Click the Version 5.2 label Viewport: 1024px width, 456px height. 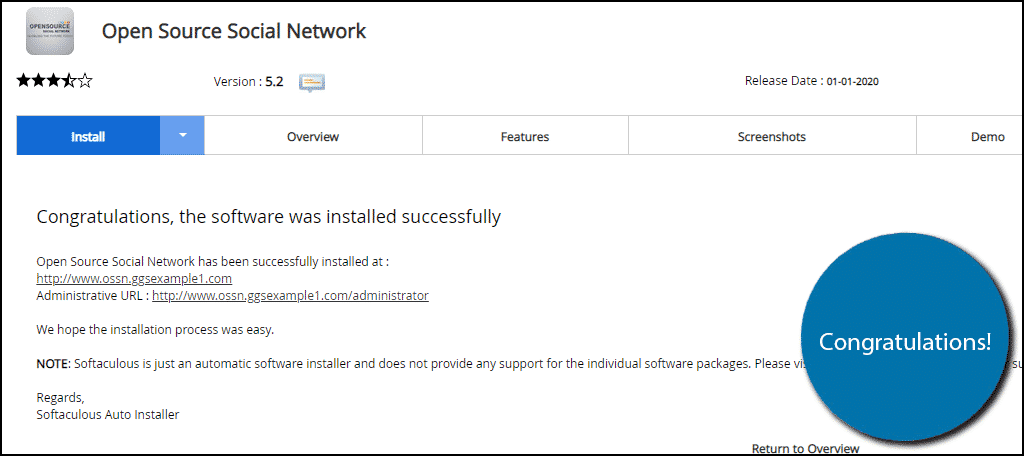pyautogui.click(x=248, y=82)
